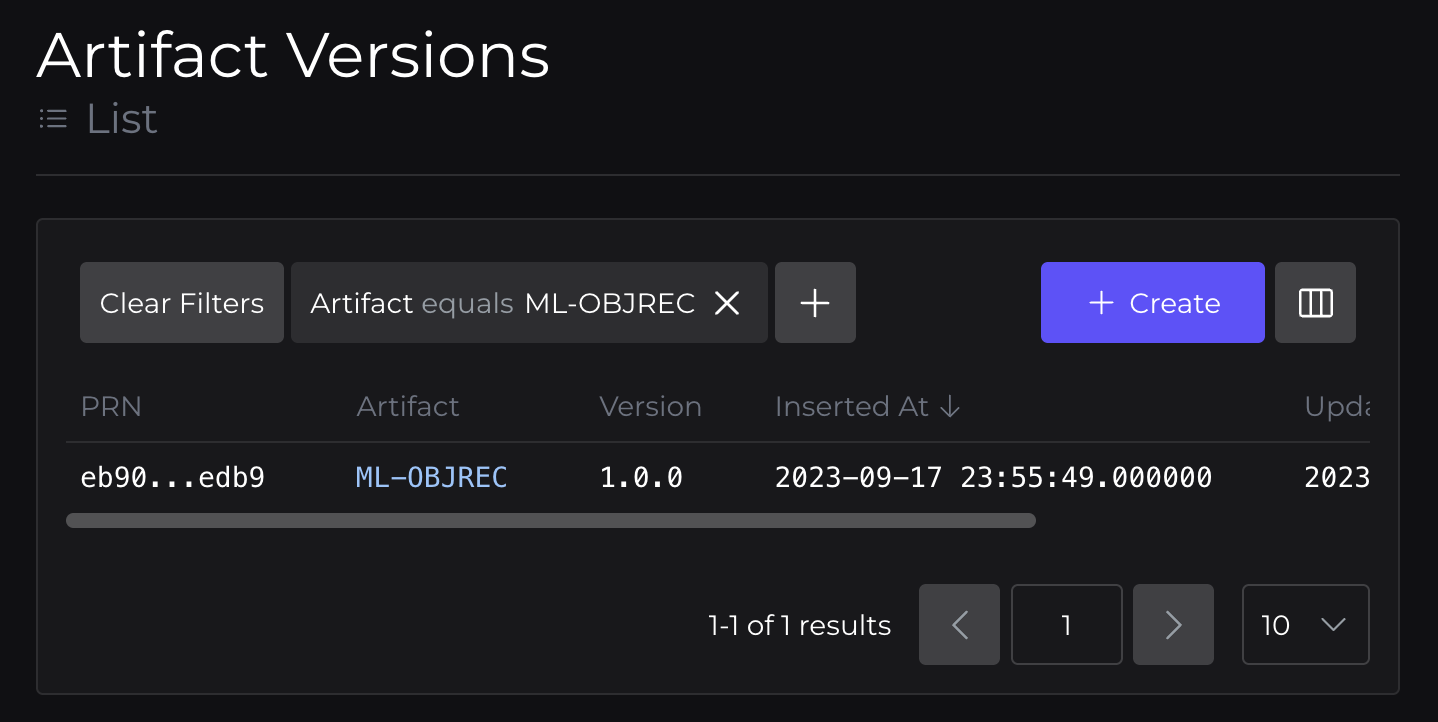Sort by Inserted At descending arrow

[x=950, y=407]
